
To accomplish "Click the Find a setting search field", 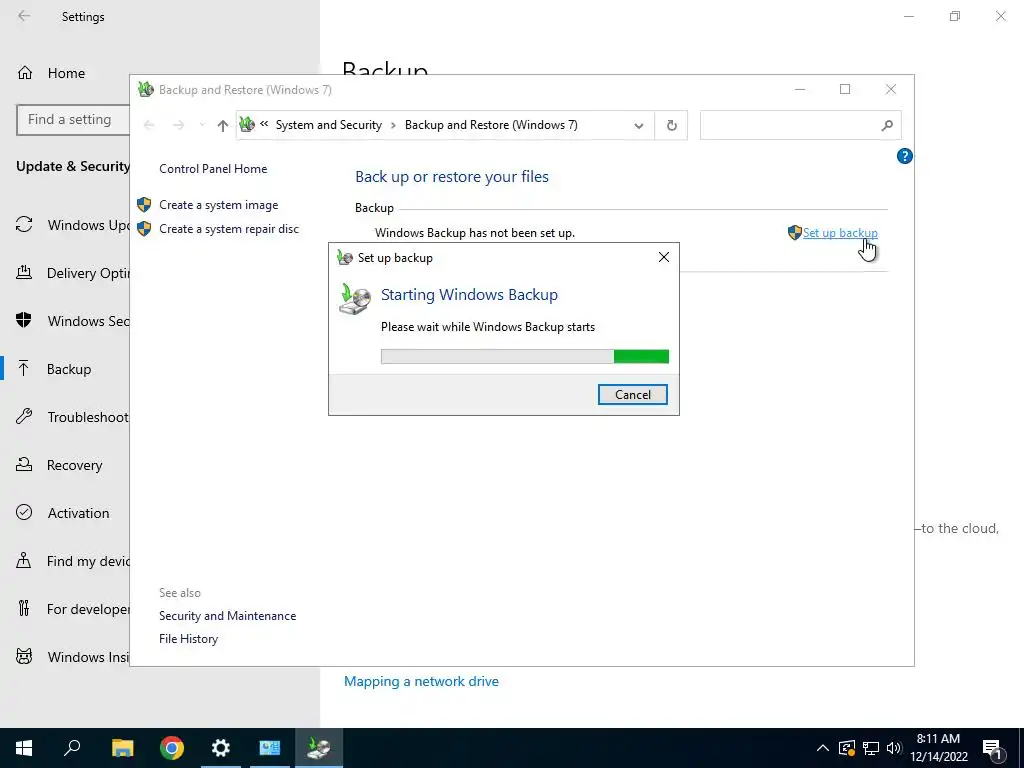I will tap(73, 120).
